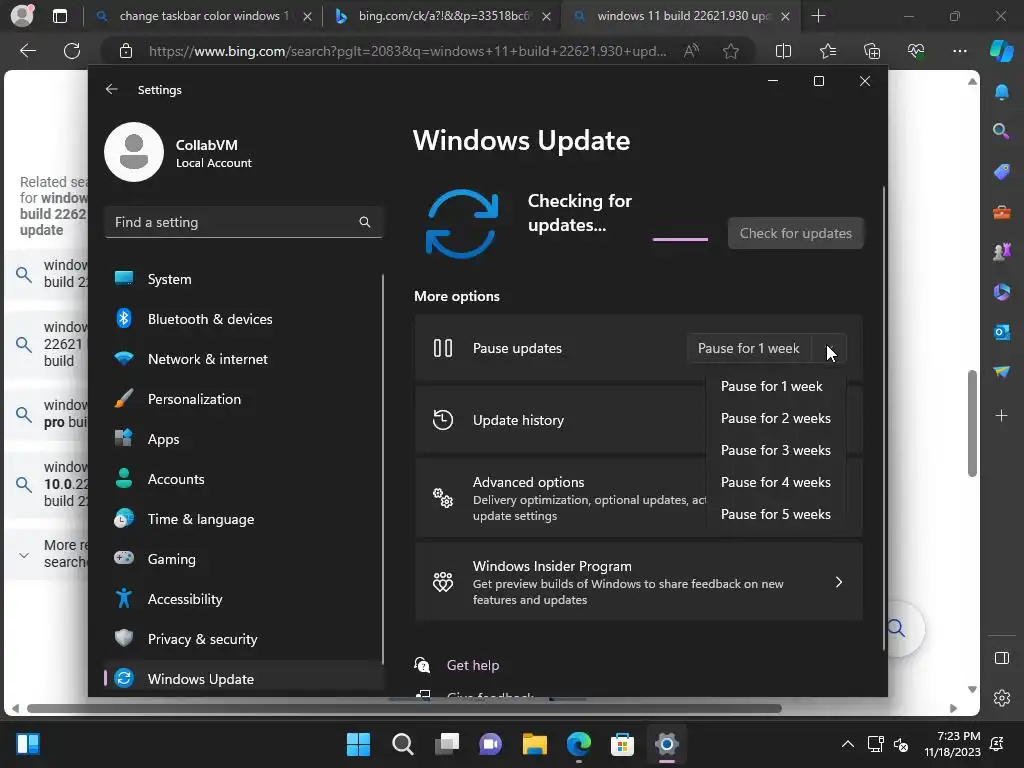Screen dimensions: 1024x768
Task: Click Edge sidebar tools briefcase icon
Action: click(1001, 212)
